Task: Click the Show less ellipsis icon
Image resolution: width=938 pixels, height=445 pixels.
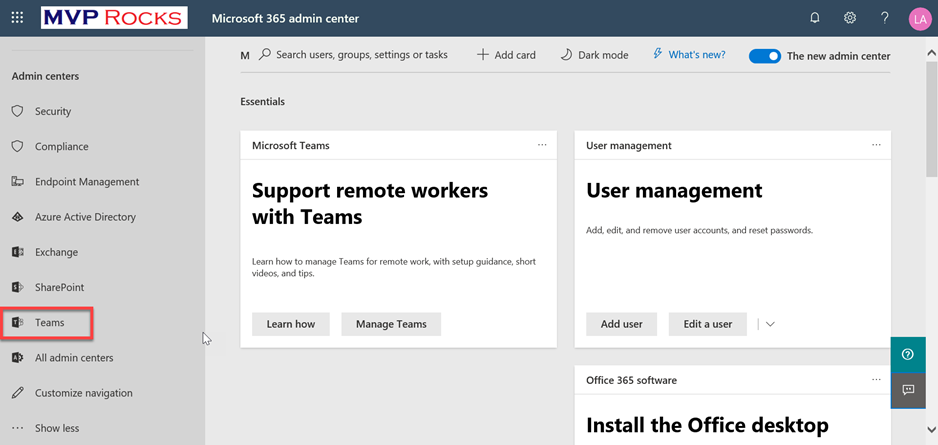Action: pos(17,428)
